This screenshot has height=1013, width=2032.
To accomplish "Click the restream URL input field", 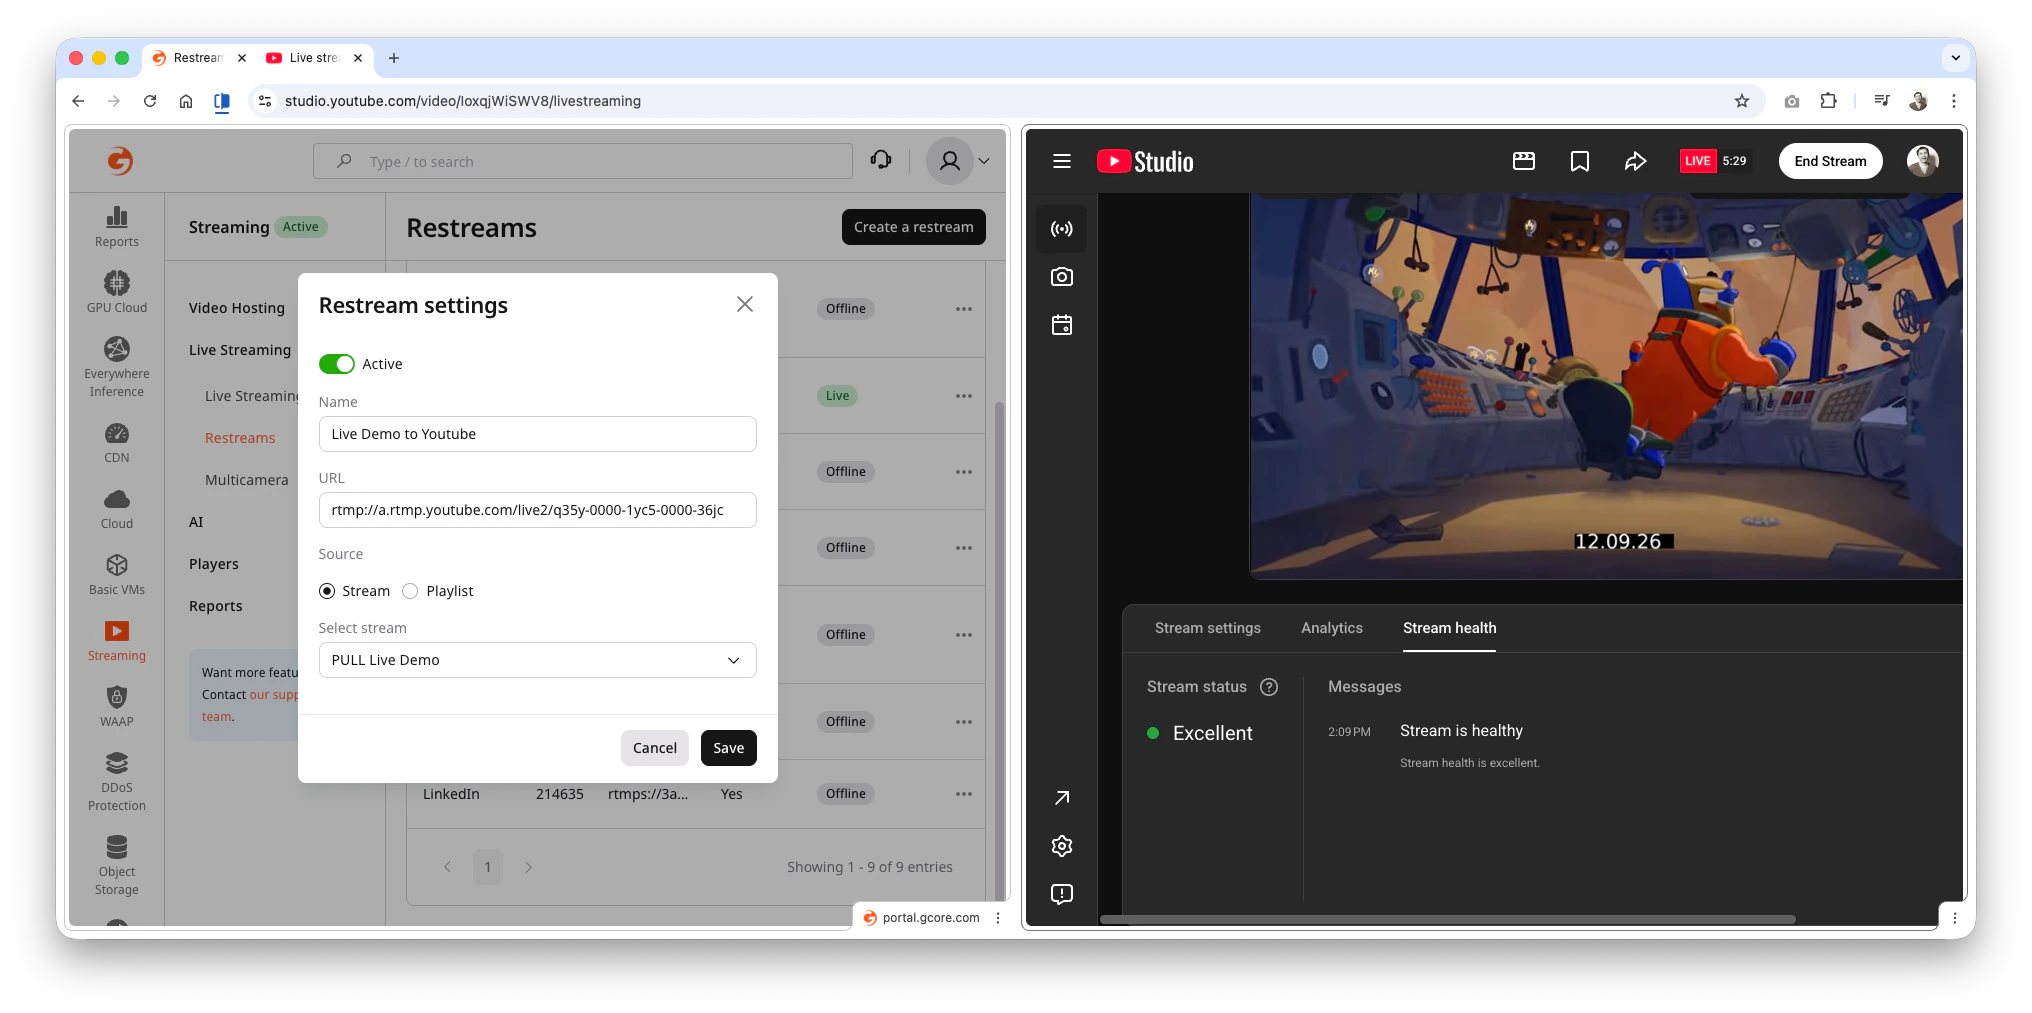I will (537, 510).
